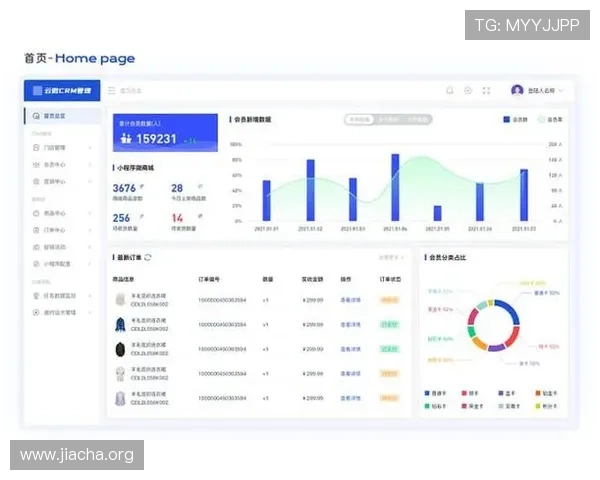Image resolution: width=600 pixels, height=480 pixels.
Task: Click the 小程序配置 sidebar icon
Action: click(36, 264)
